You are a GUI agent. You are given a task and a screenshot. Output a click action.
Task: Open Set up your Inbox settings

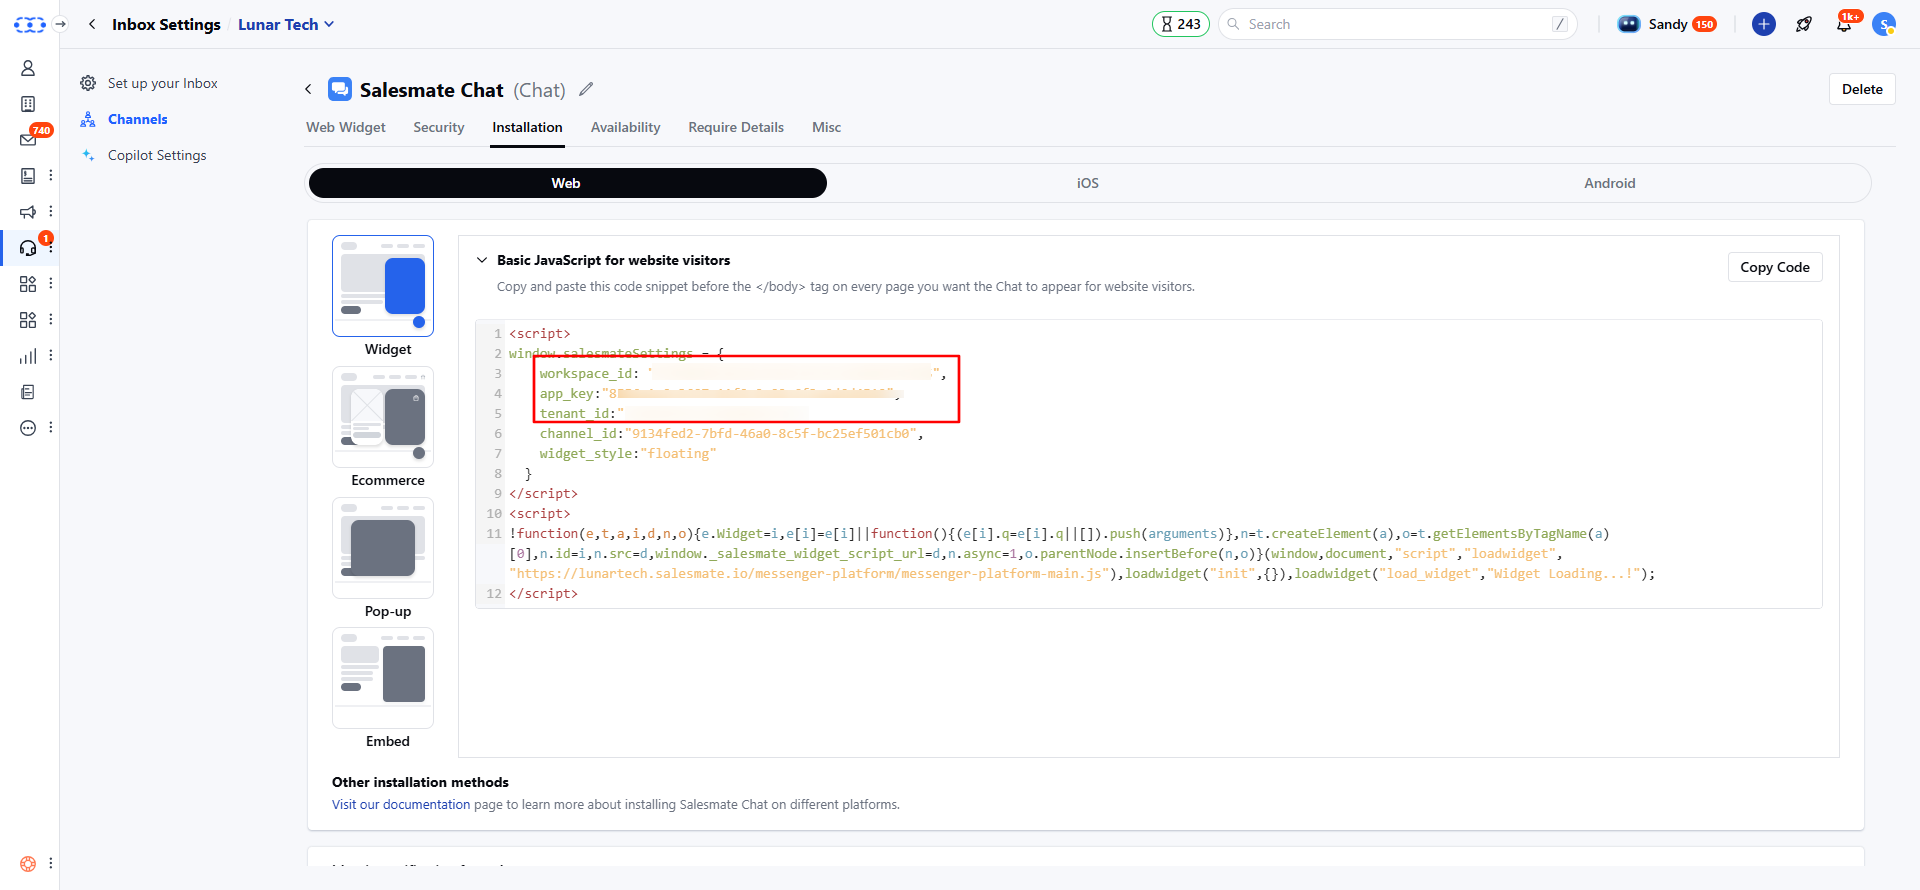pyautogui.click(x=162, y=83)
